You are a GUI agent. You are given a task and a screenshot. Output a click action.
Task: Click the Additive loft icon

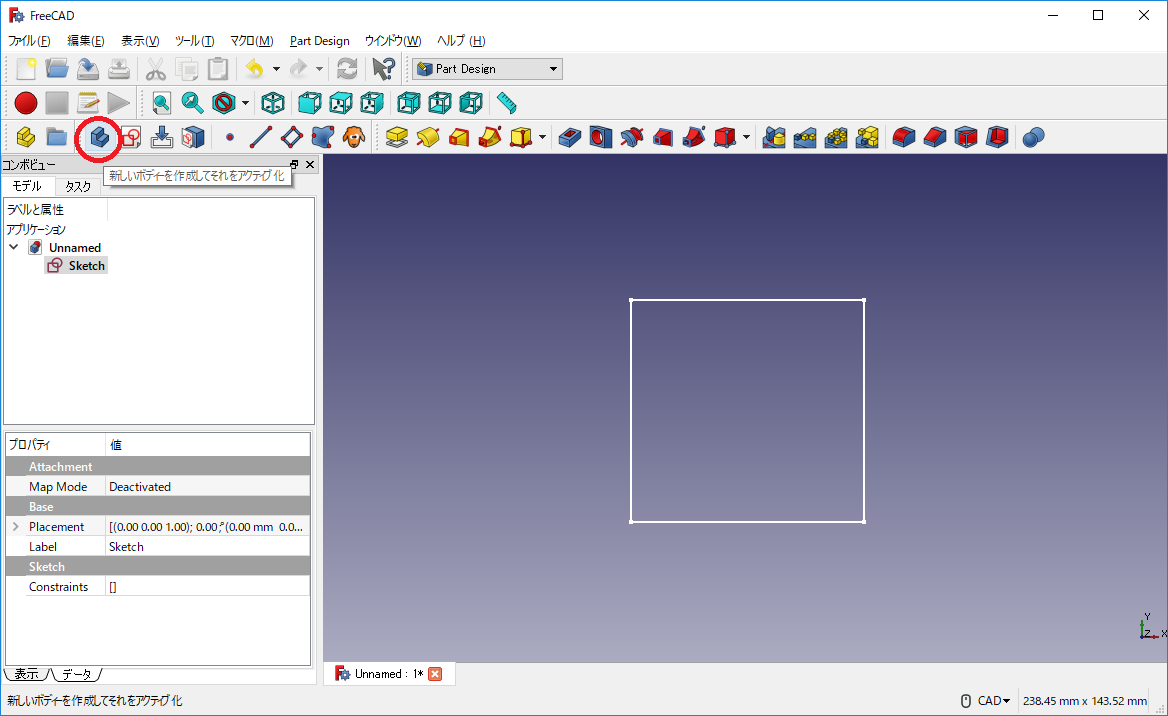click(459, 137)
